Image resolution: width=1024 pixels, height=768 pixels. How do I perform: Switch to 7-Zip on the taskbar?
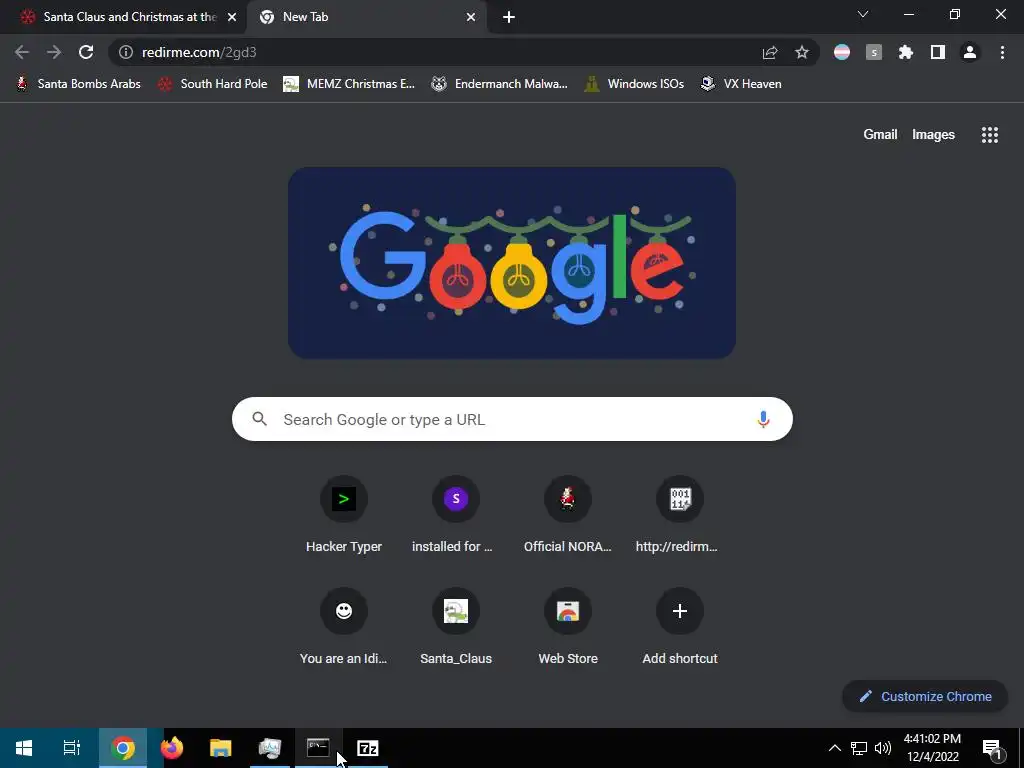(x=368, y=748)
